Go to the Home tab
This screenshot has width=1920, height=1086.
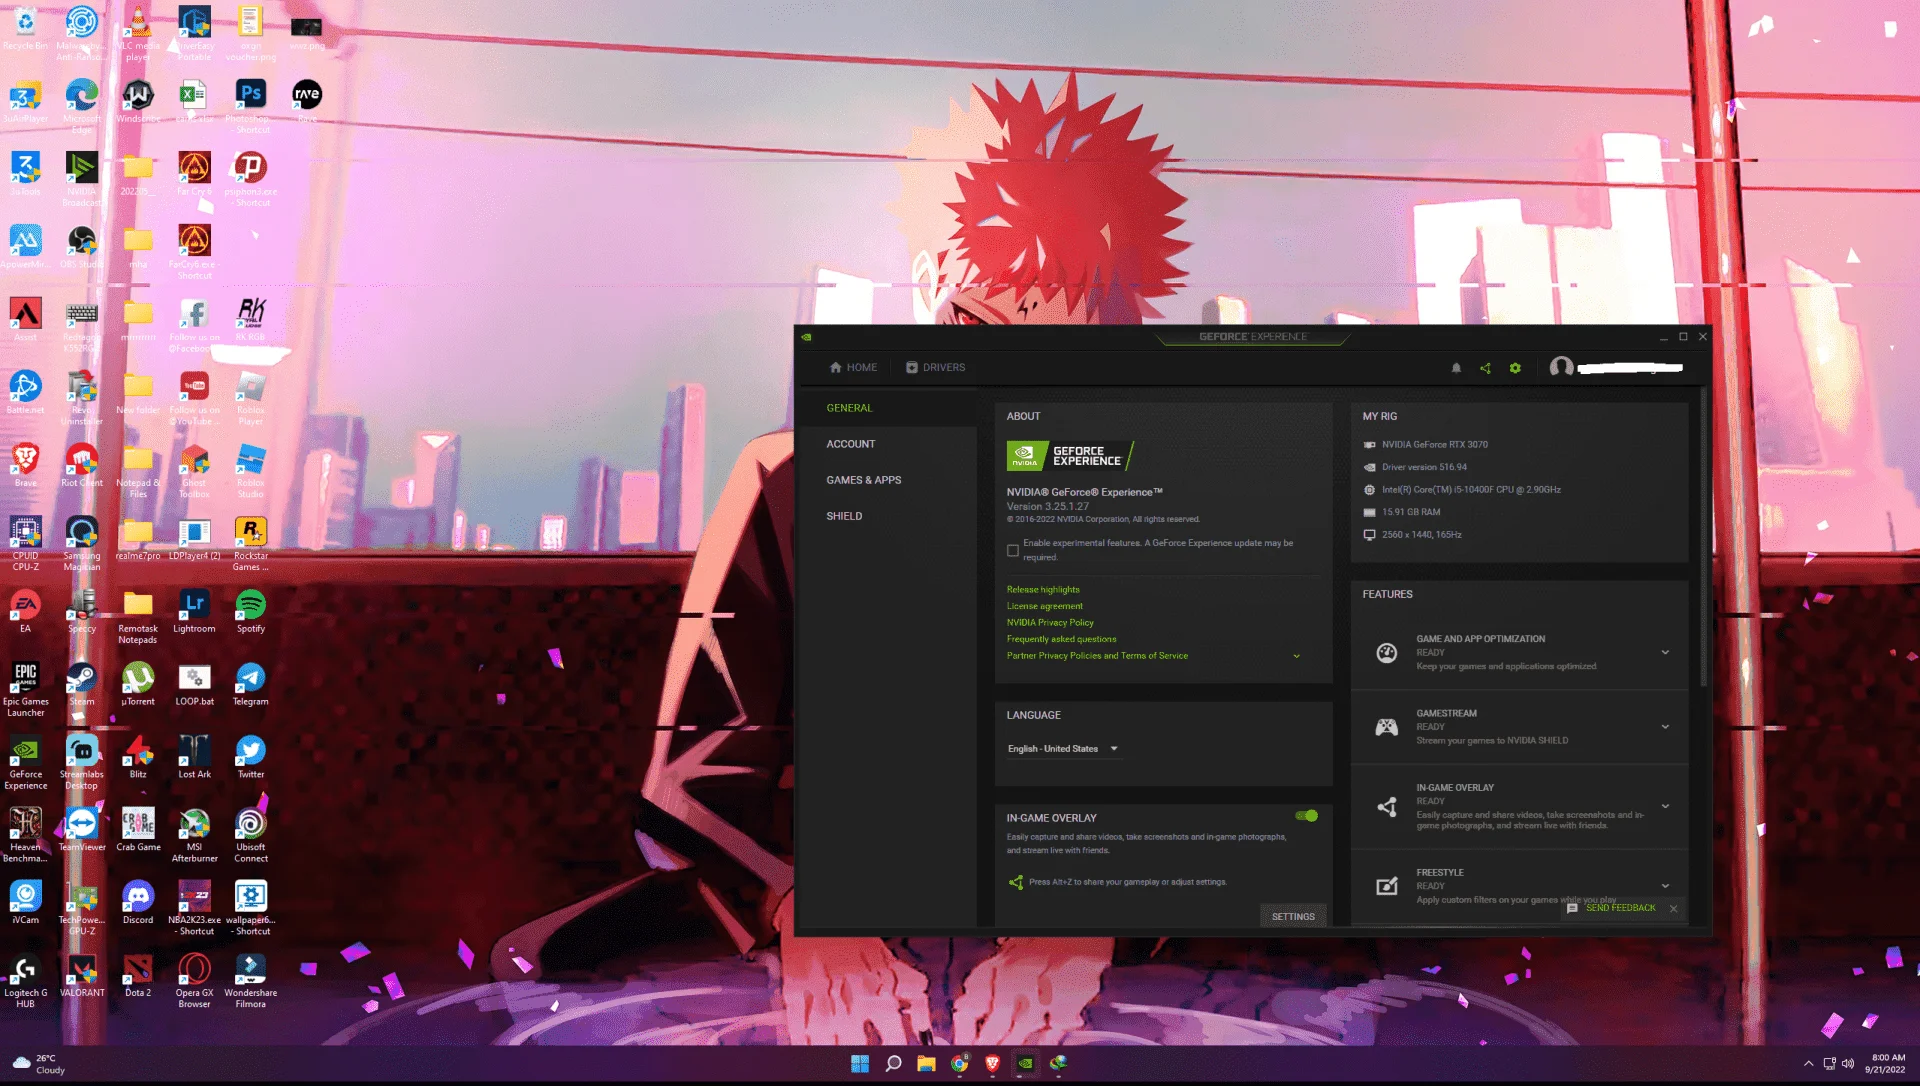(x=853, y=368)
